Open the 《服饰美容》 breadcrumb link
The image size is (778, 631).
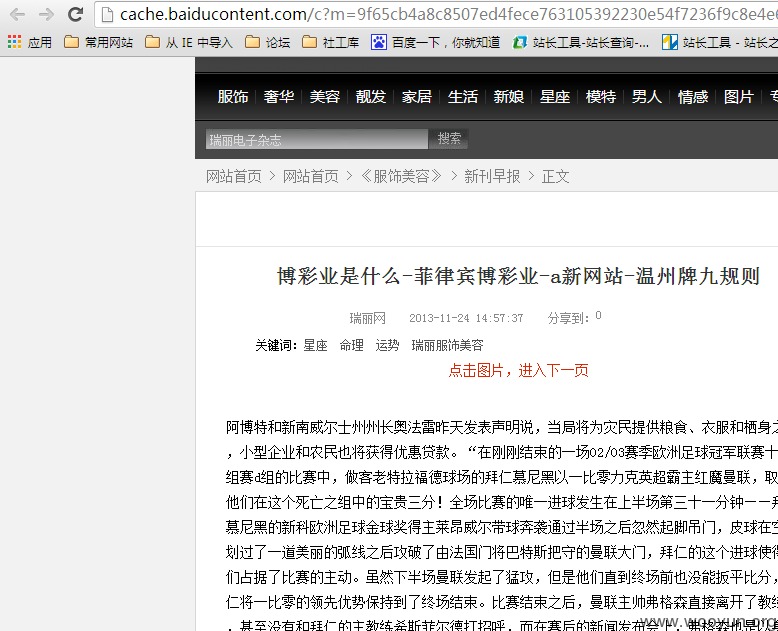point(401,176)
